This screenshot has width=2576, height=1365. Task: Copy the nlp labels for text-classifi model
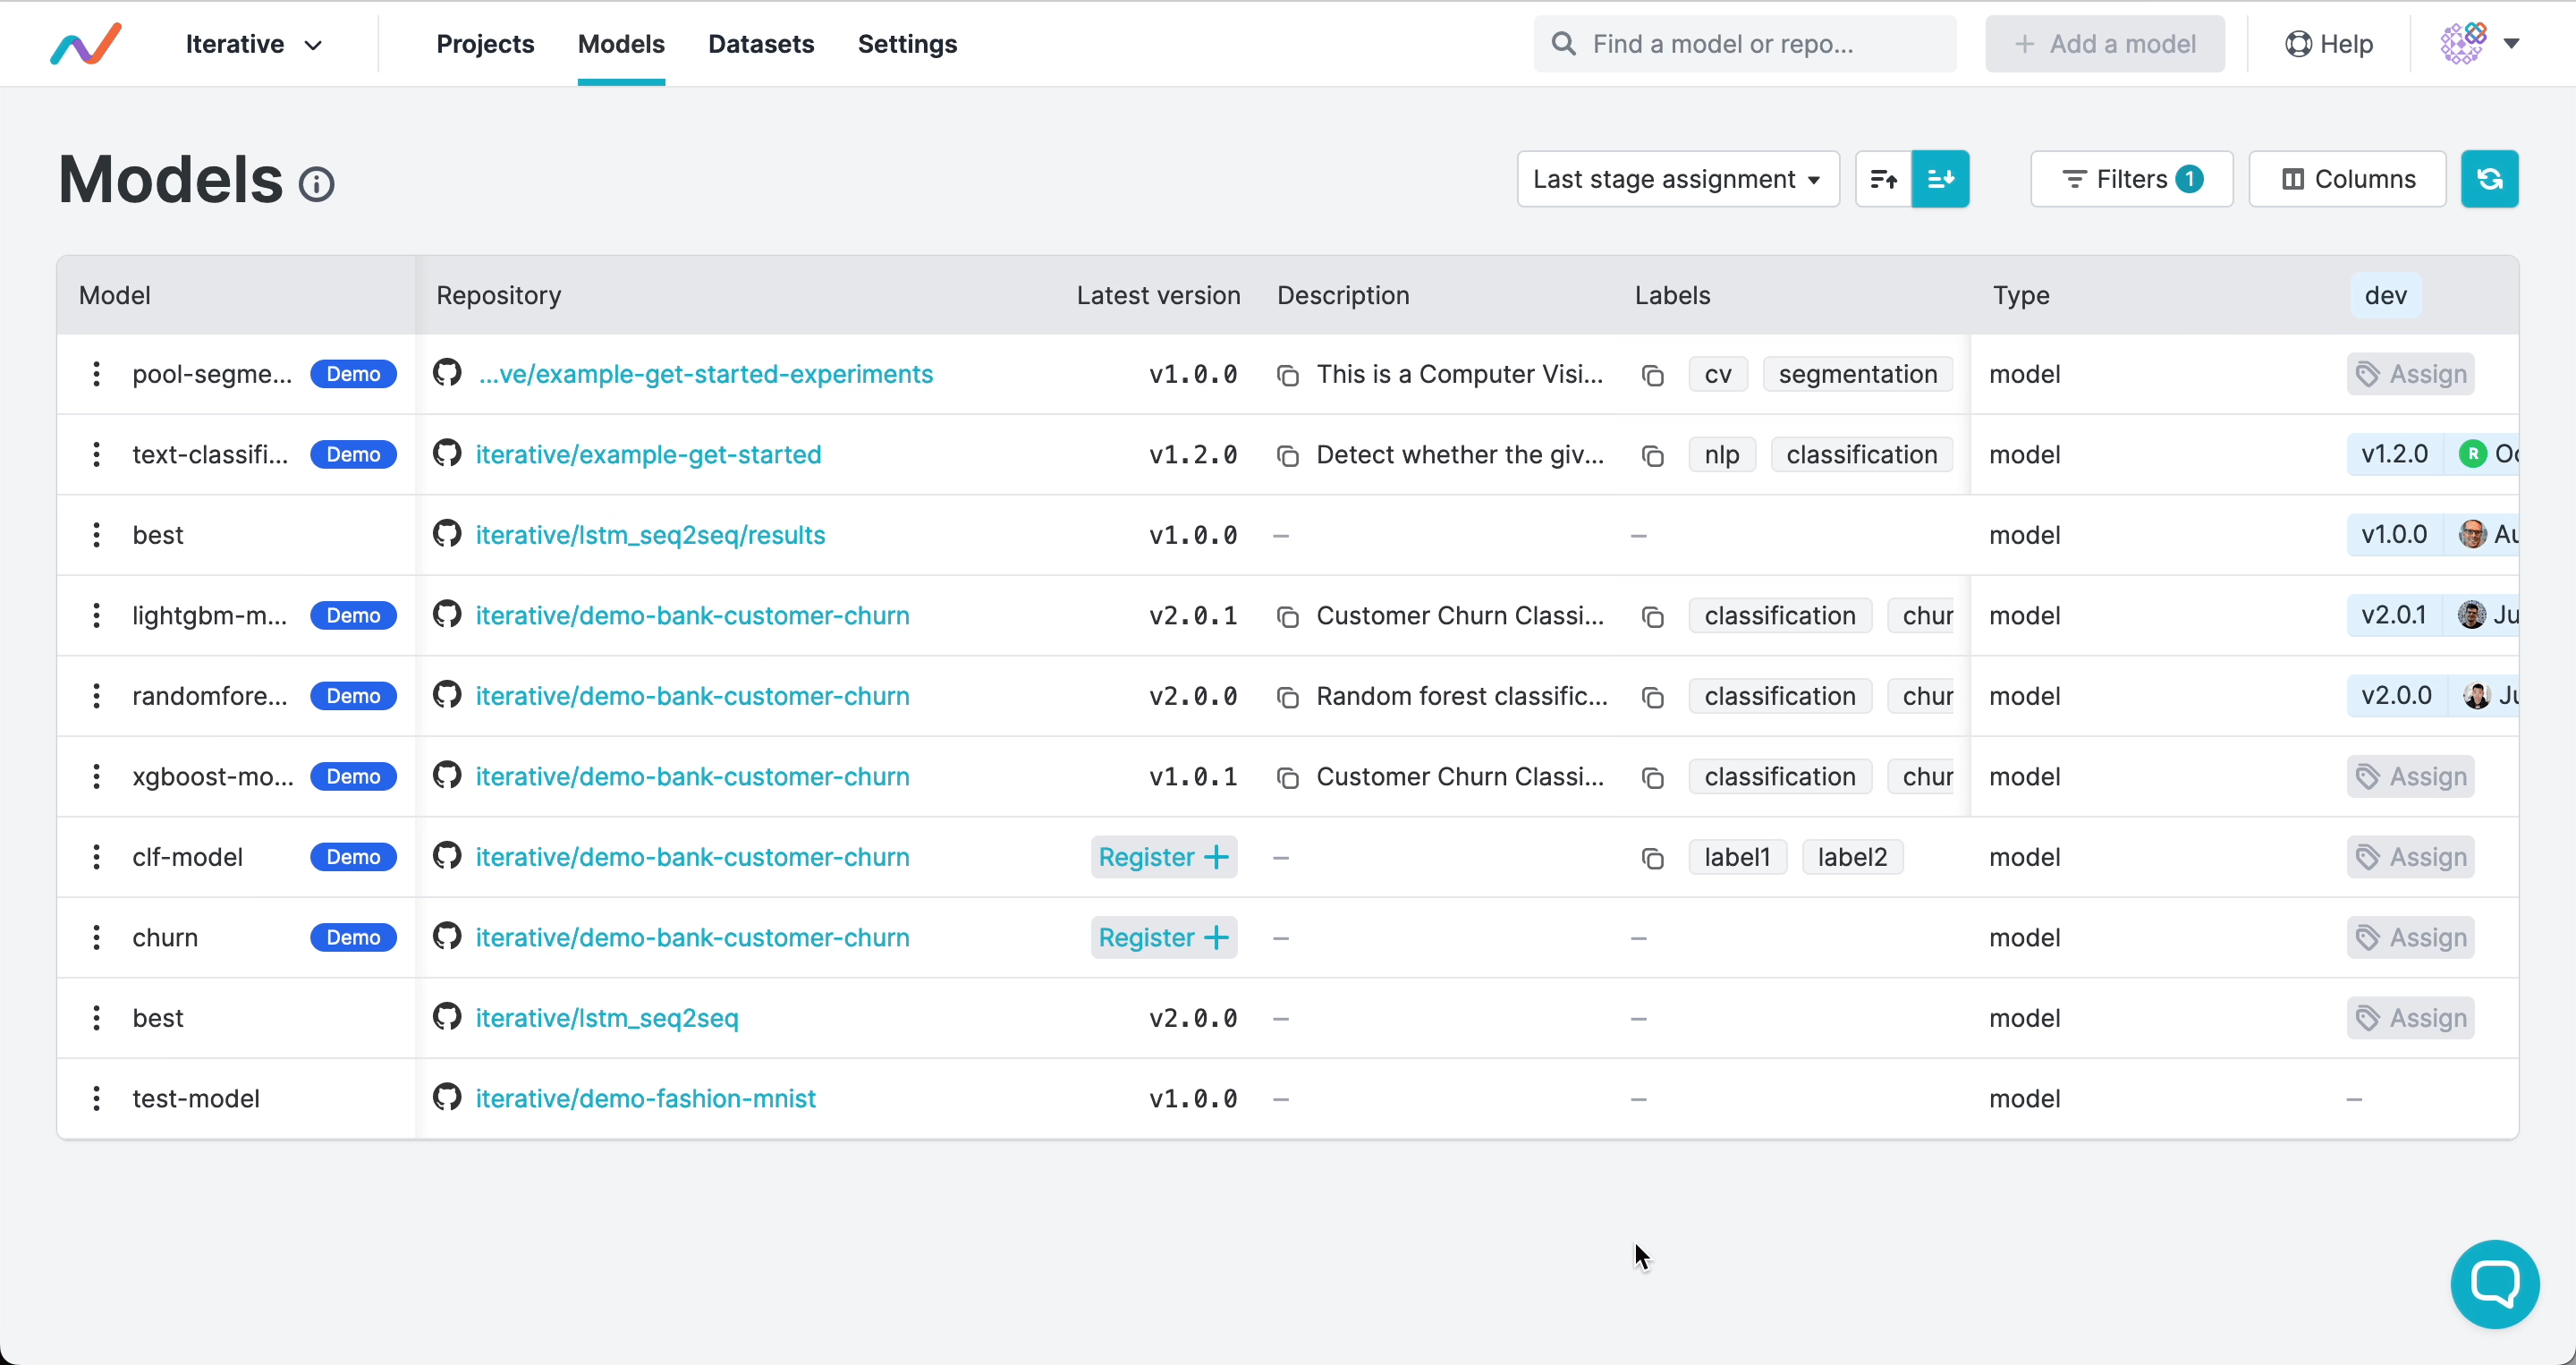1652,455
